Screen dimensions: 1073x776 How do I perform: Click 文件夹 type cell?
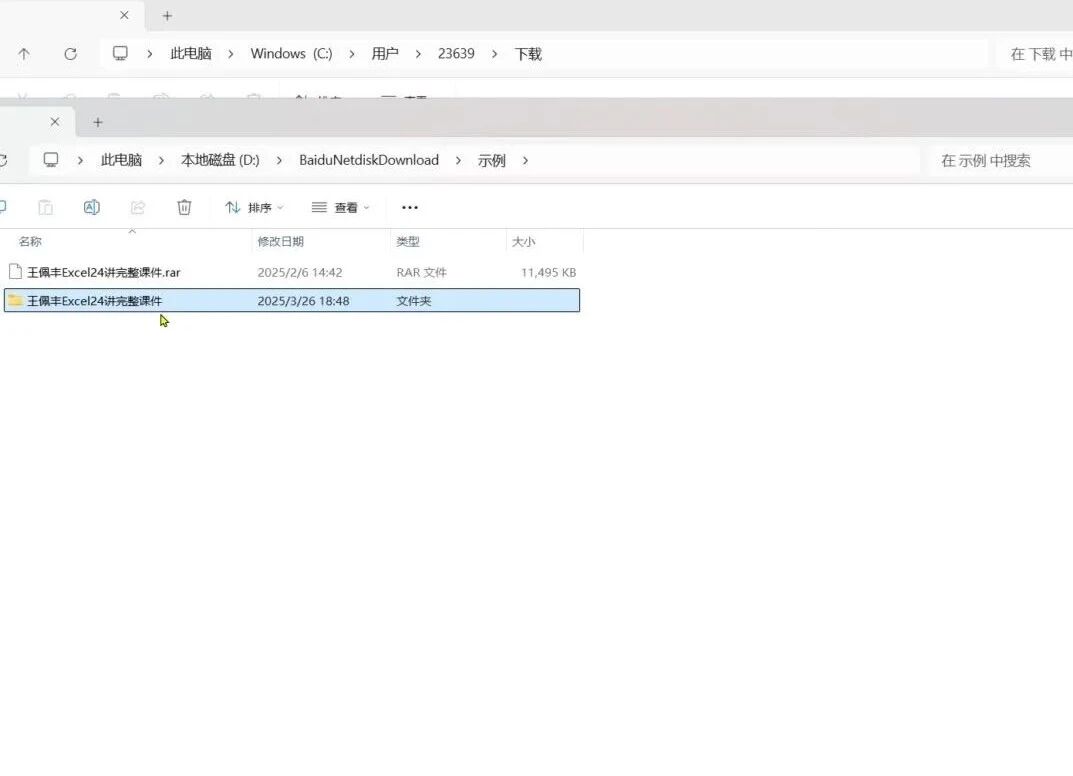point(413,301)
